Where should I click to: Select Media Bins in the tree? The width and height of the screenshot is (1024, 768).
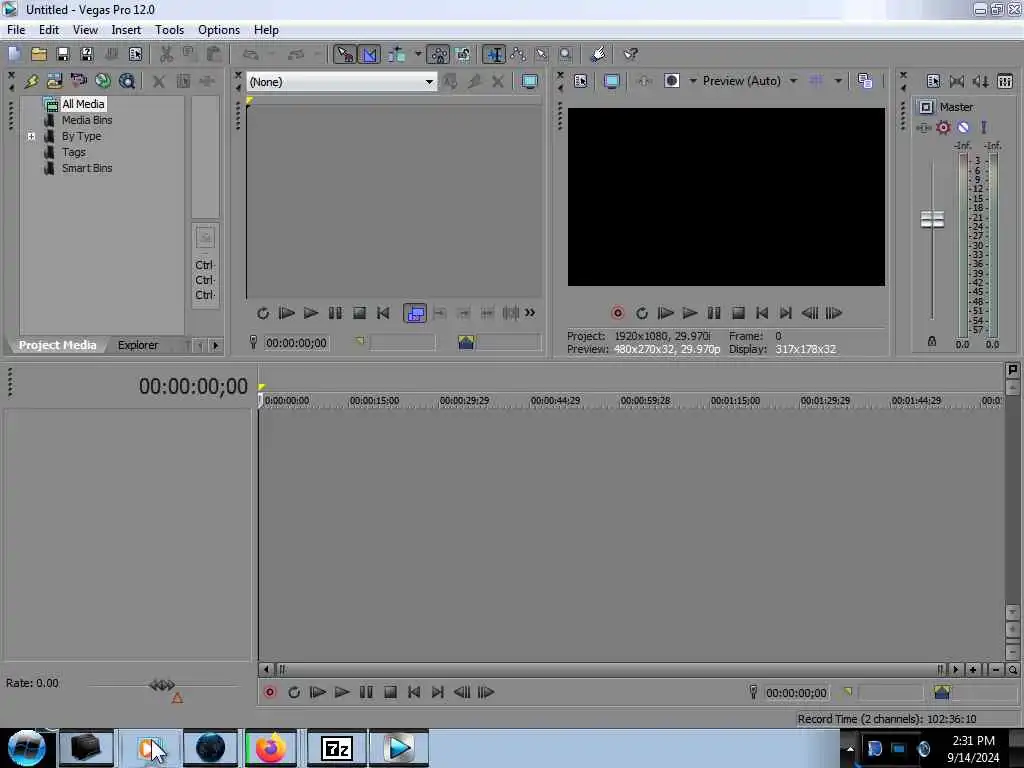point(87,120)
